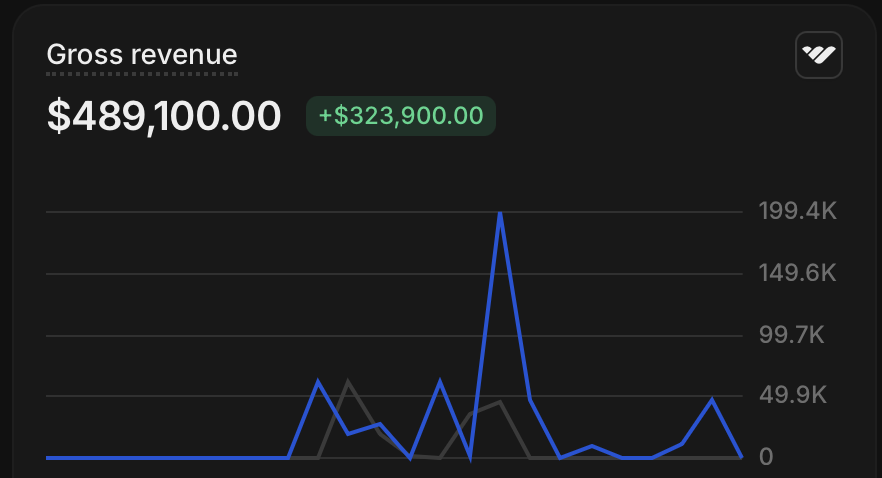Click the 99.7K axis label
Image resolution: width=882 pixels, height=478 pixels.
pyautogui.click(x=791, y=335)
